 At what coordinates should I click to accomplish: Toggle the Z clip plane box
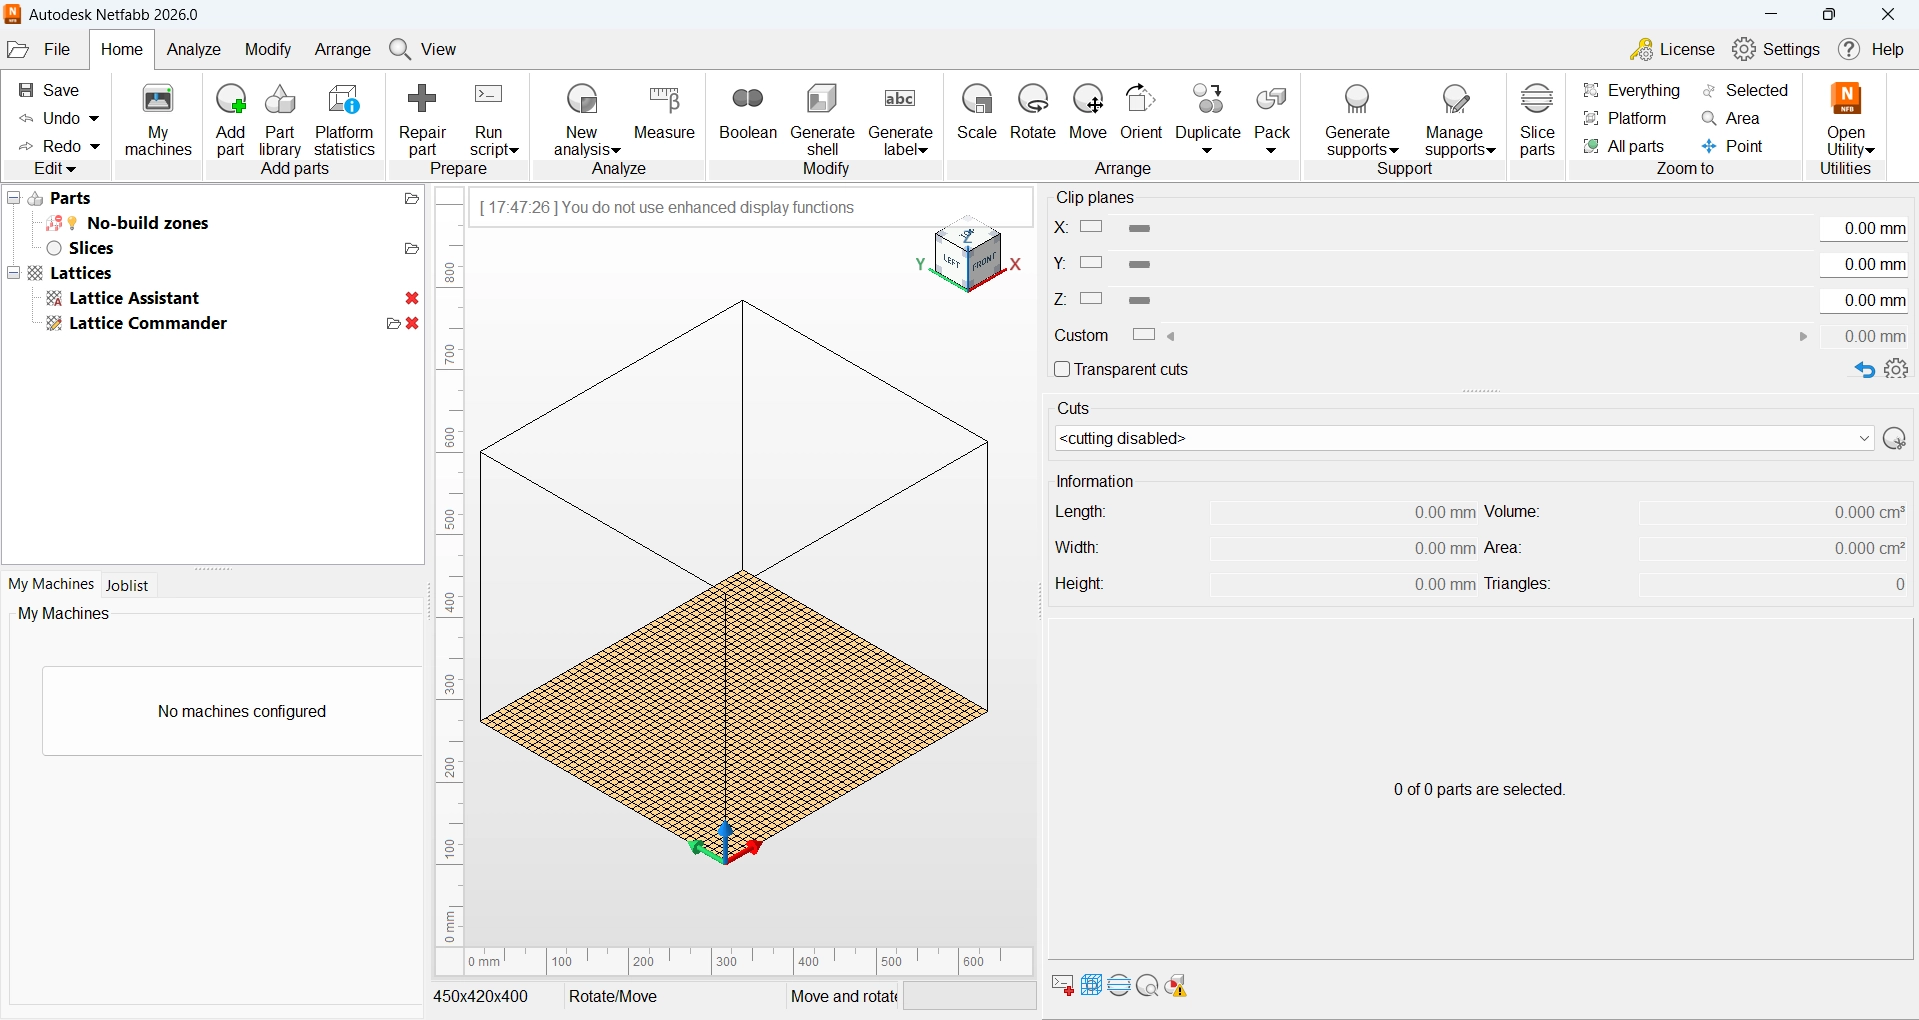click(x=1092, y=299)
